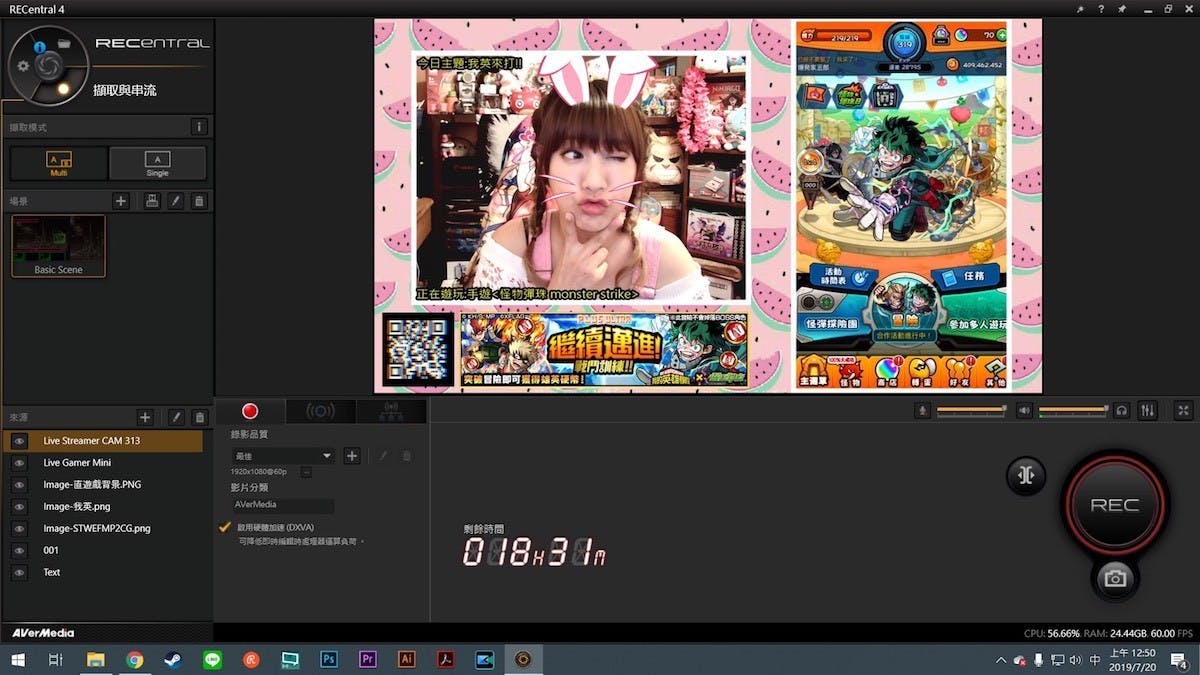This screenshot has height=675, width=1200.
Task: Select the Image-STWEFMP2CG.png source name
Action: point(97,529)
